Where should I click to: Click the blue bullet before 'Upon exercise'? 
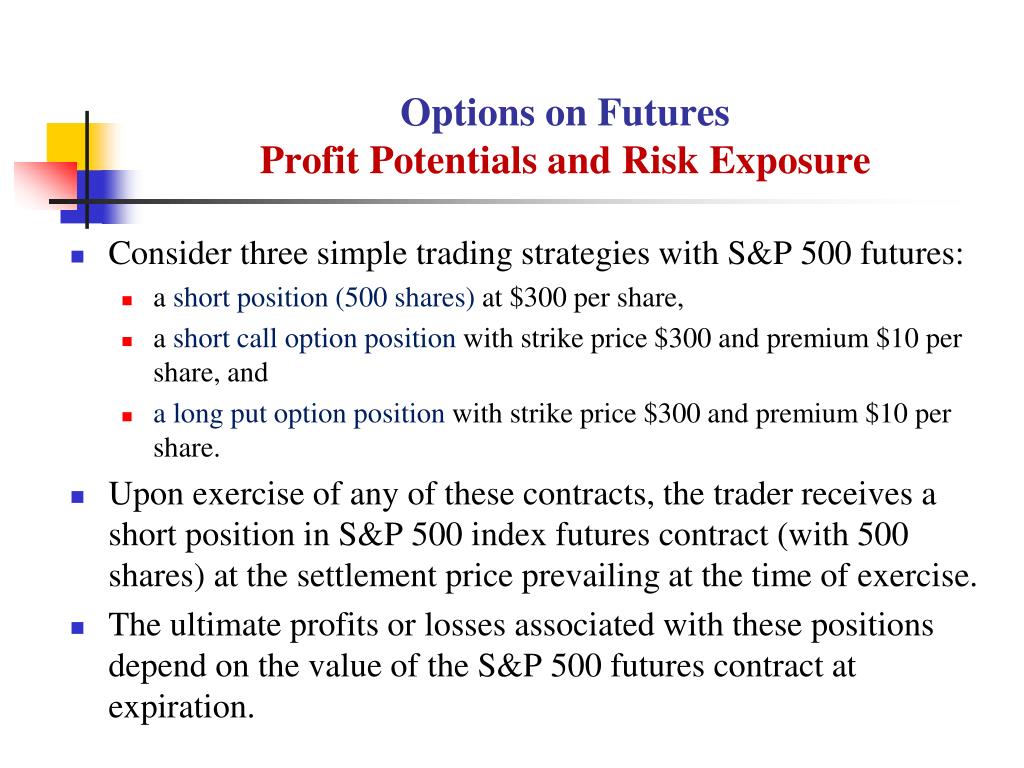(78, 498)
